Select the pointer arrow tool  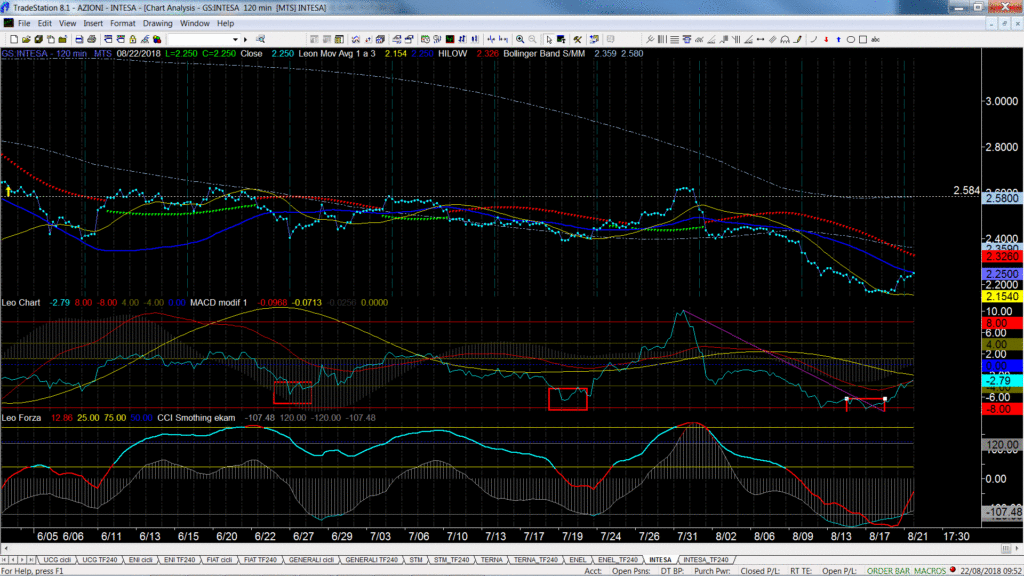click(x=549, y=40)
